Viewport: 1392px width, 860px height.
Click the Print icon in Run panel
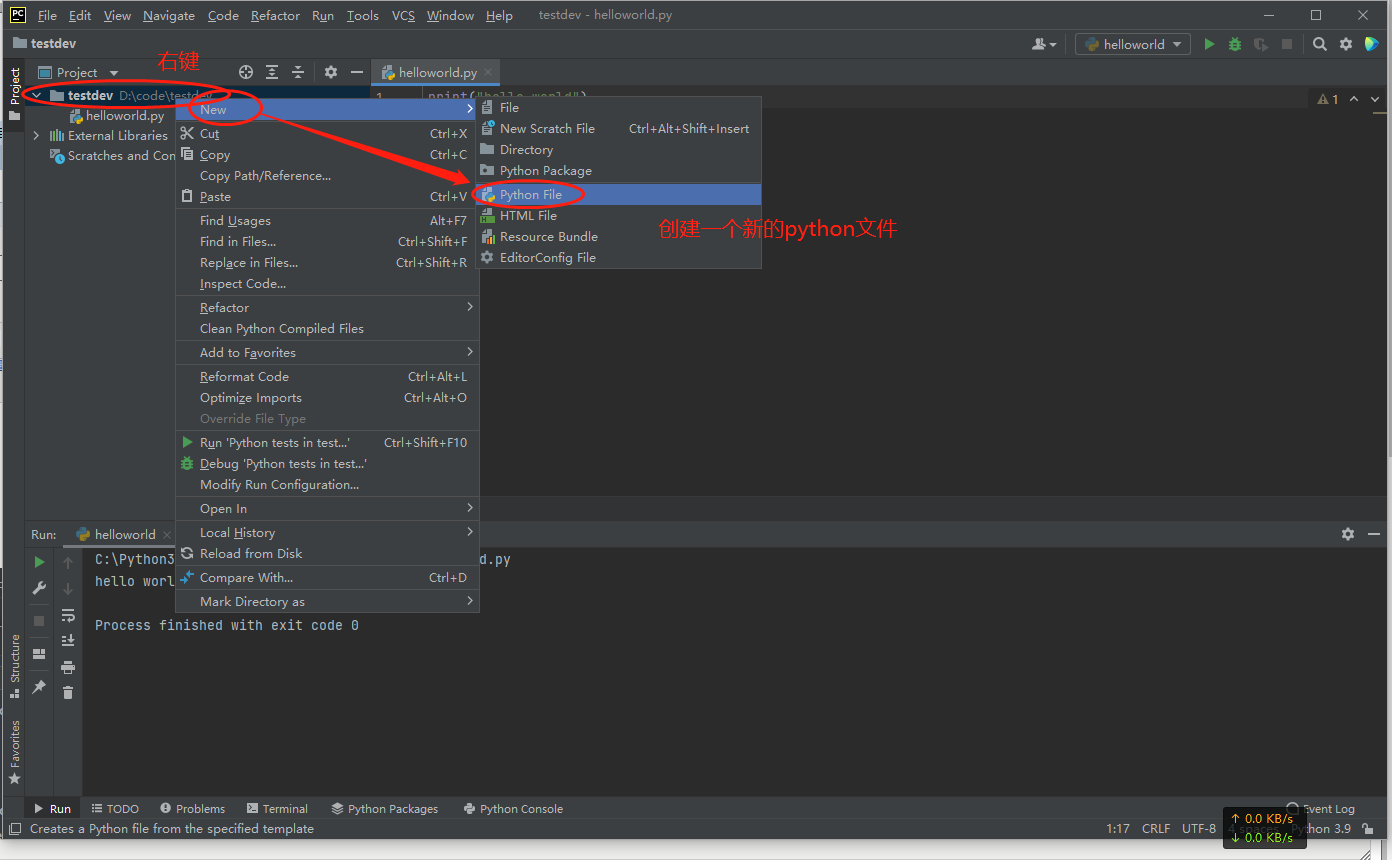[68, 666]
